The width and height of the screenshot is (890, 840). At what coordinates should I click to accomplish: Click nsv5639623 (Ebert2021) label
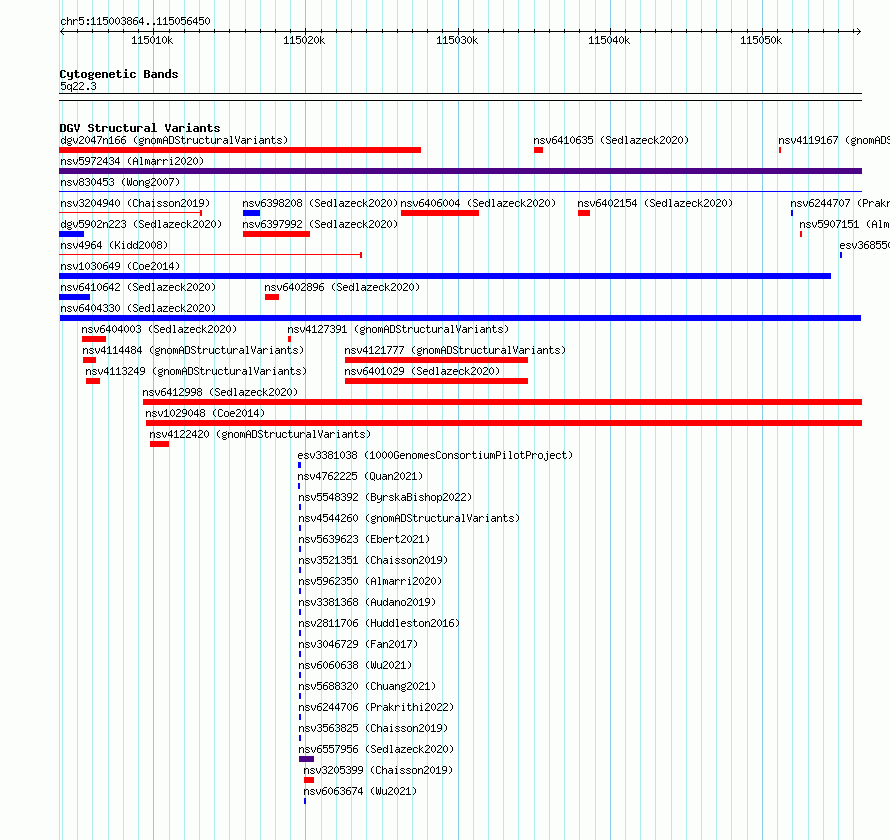click(x=364, y=539)
